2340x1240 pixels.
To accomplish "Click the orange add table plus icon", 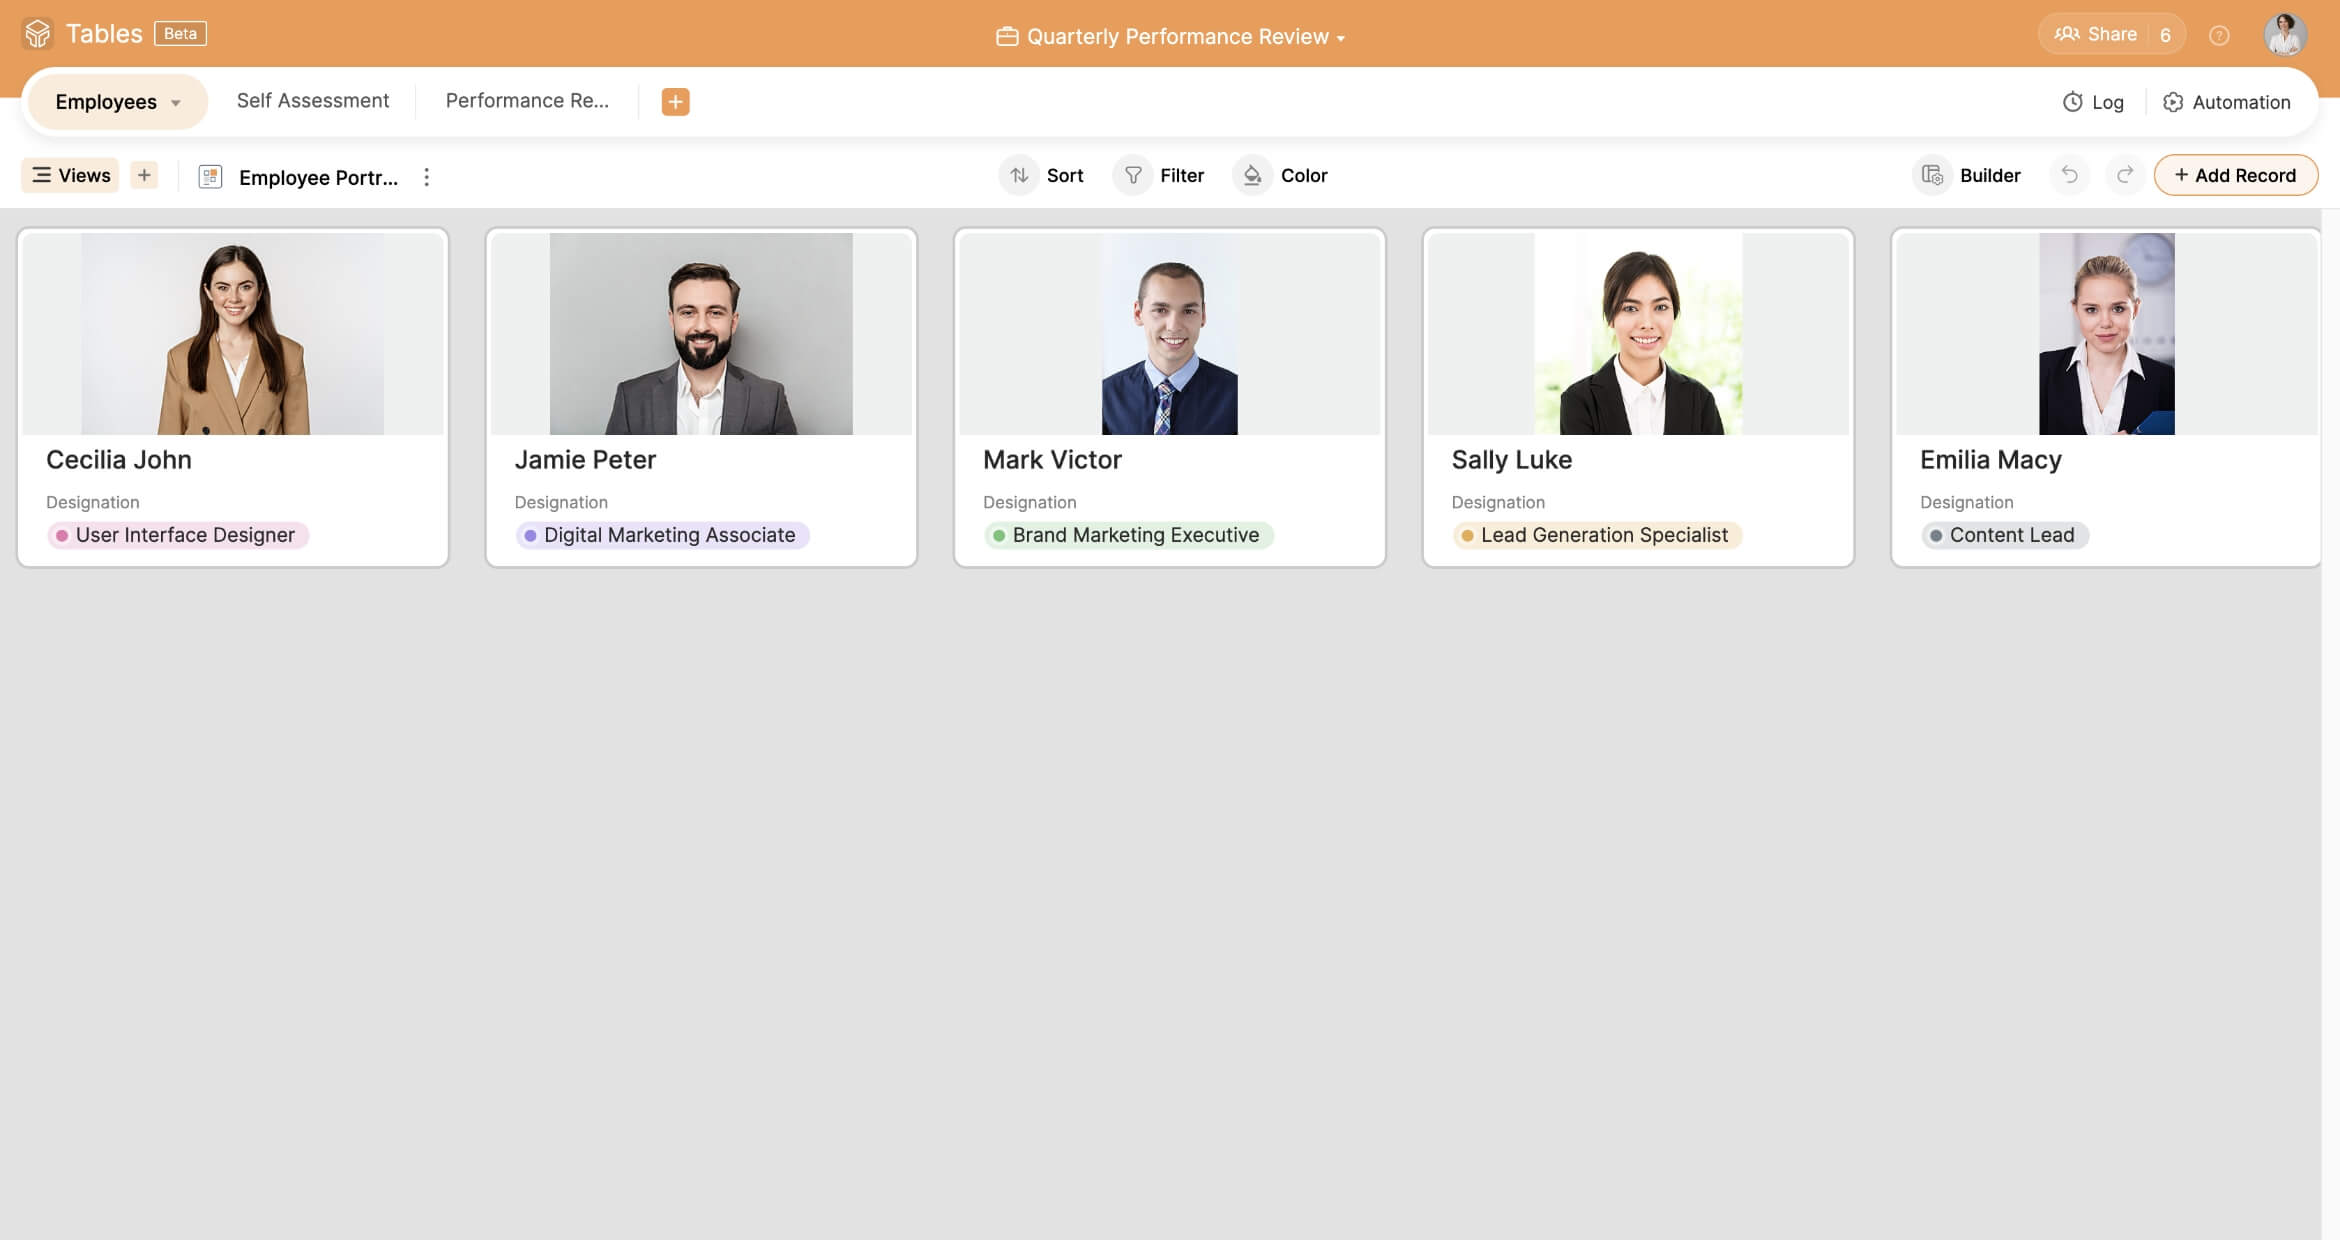I will tap(675, 101).
